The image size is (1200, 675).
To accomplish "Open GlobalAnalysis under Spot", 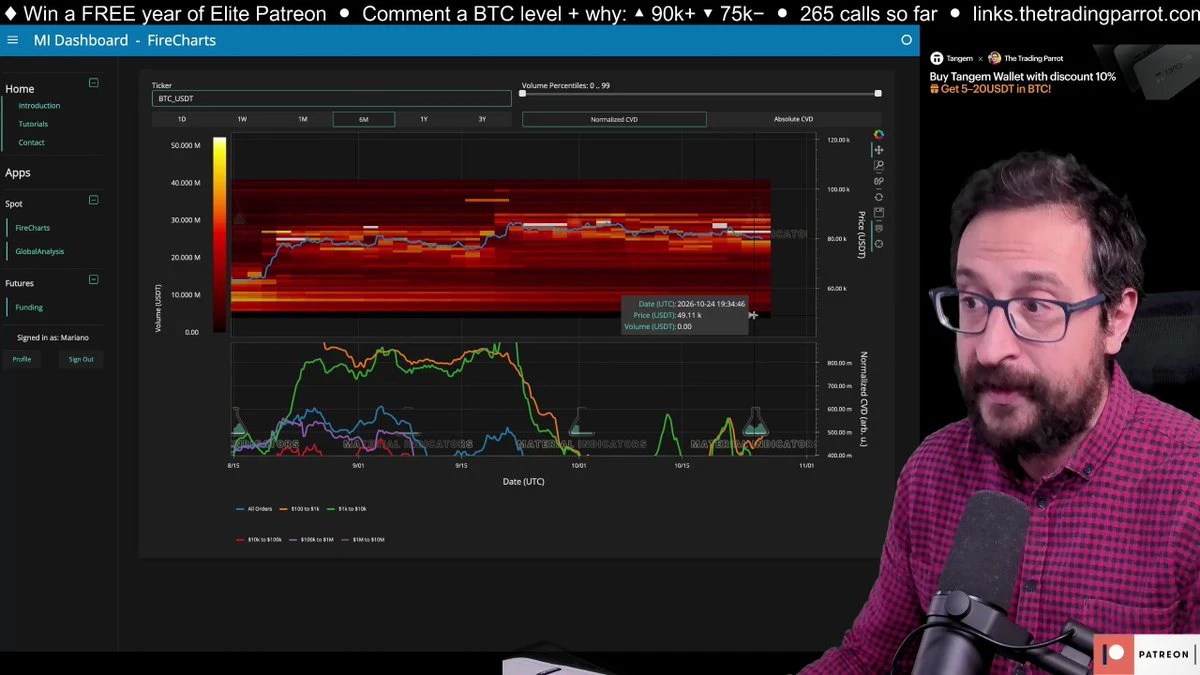I will tap(40, 252).
